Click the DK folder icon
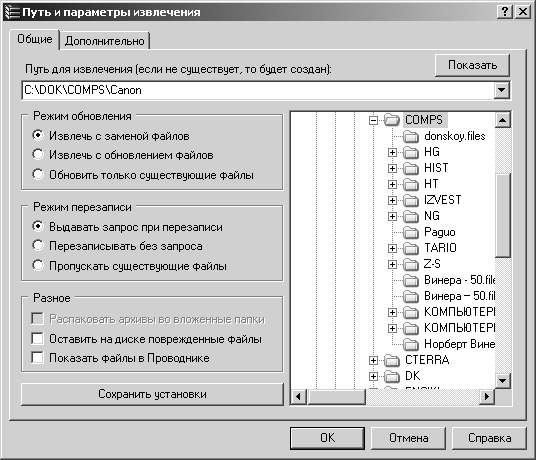536x460 pixels. click(x=392, y=376)
